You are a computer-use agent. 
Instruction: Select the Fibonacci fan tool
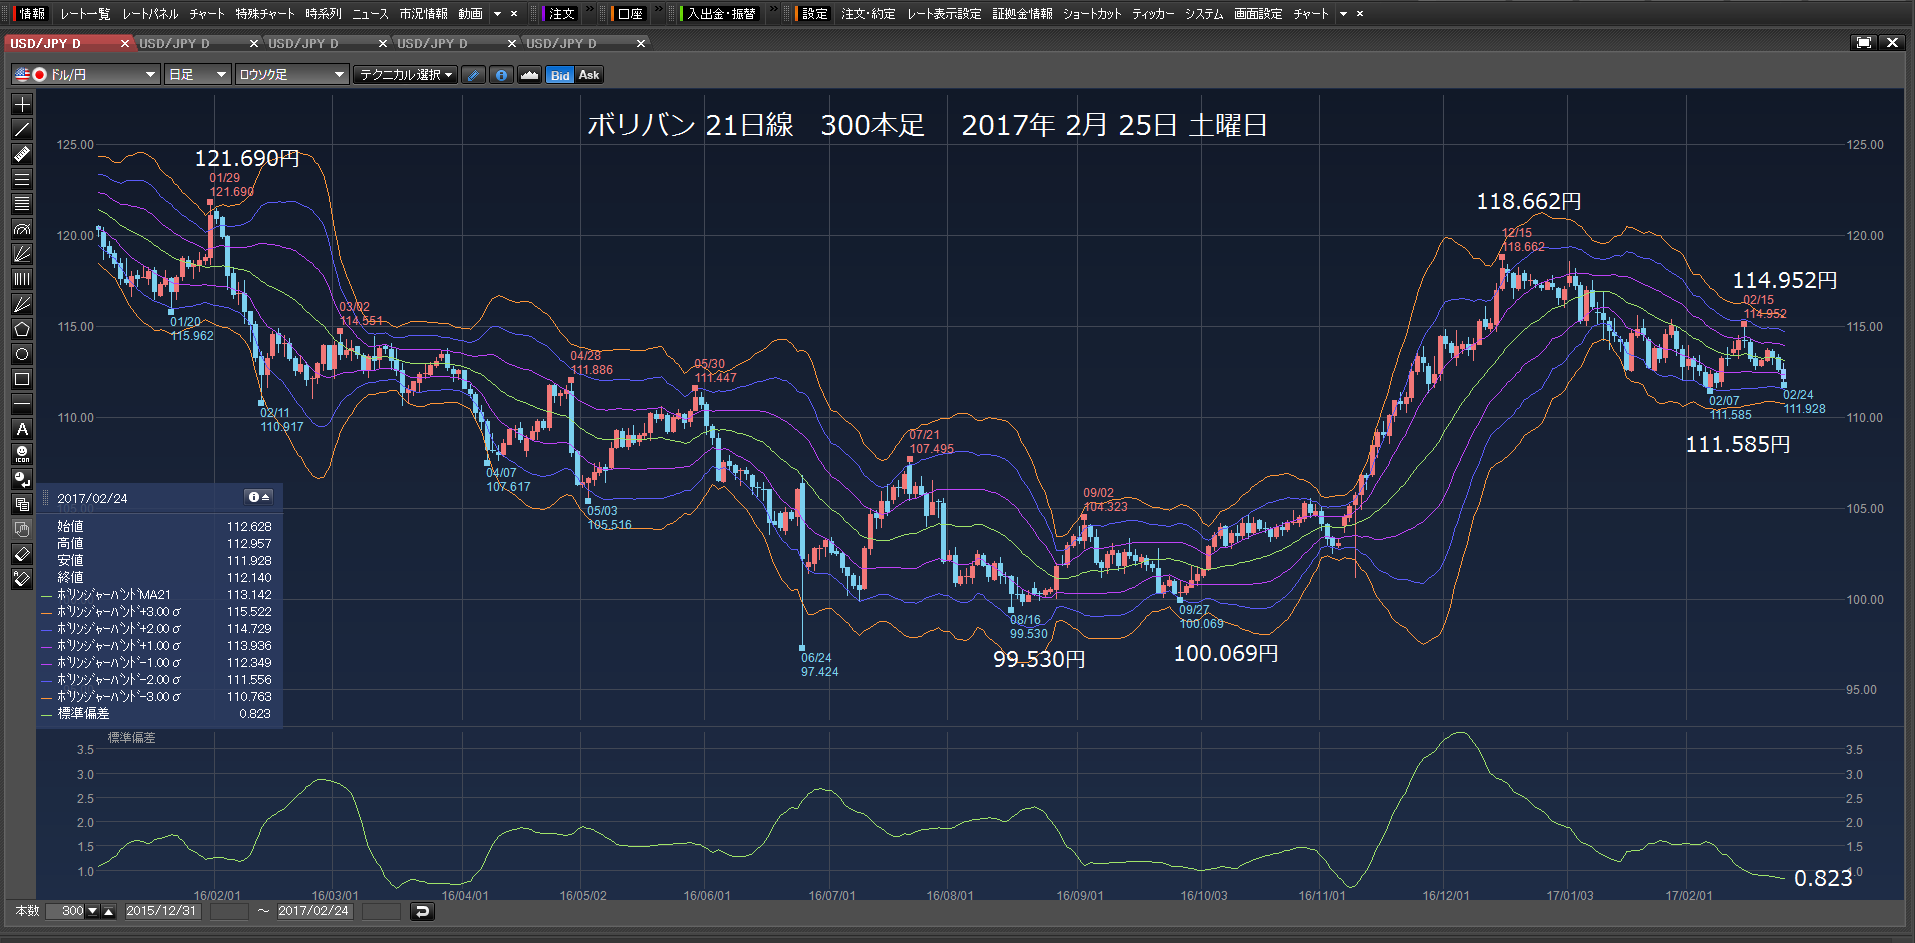point(22,254)
